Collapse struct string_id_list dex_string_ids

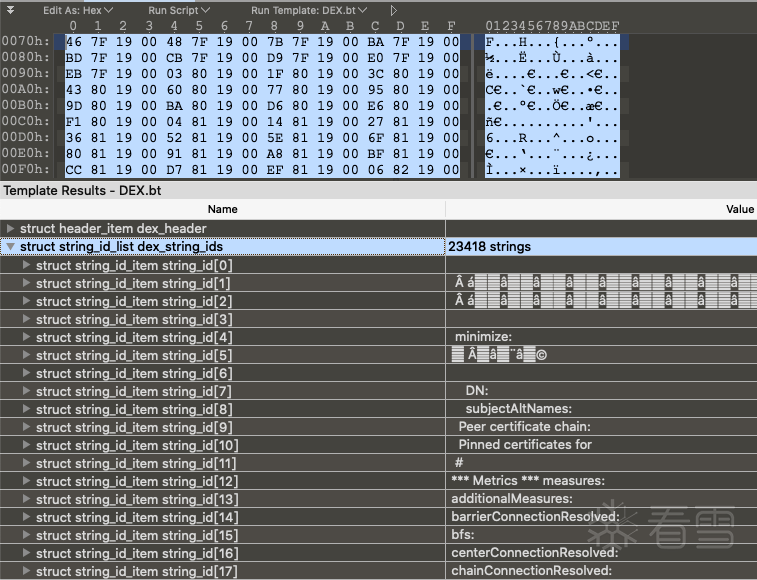click(10, 246)
